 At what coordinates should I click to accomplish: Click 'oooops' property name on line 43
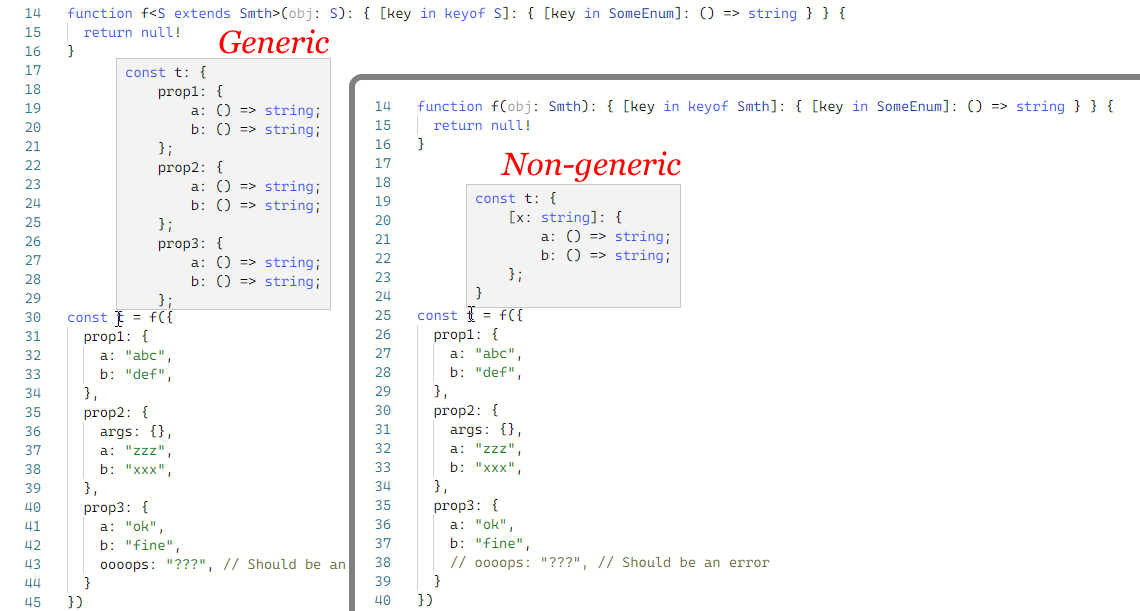[124, 564]
